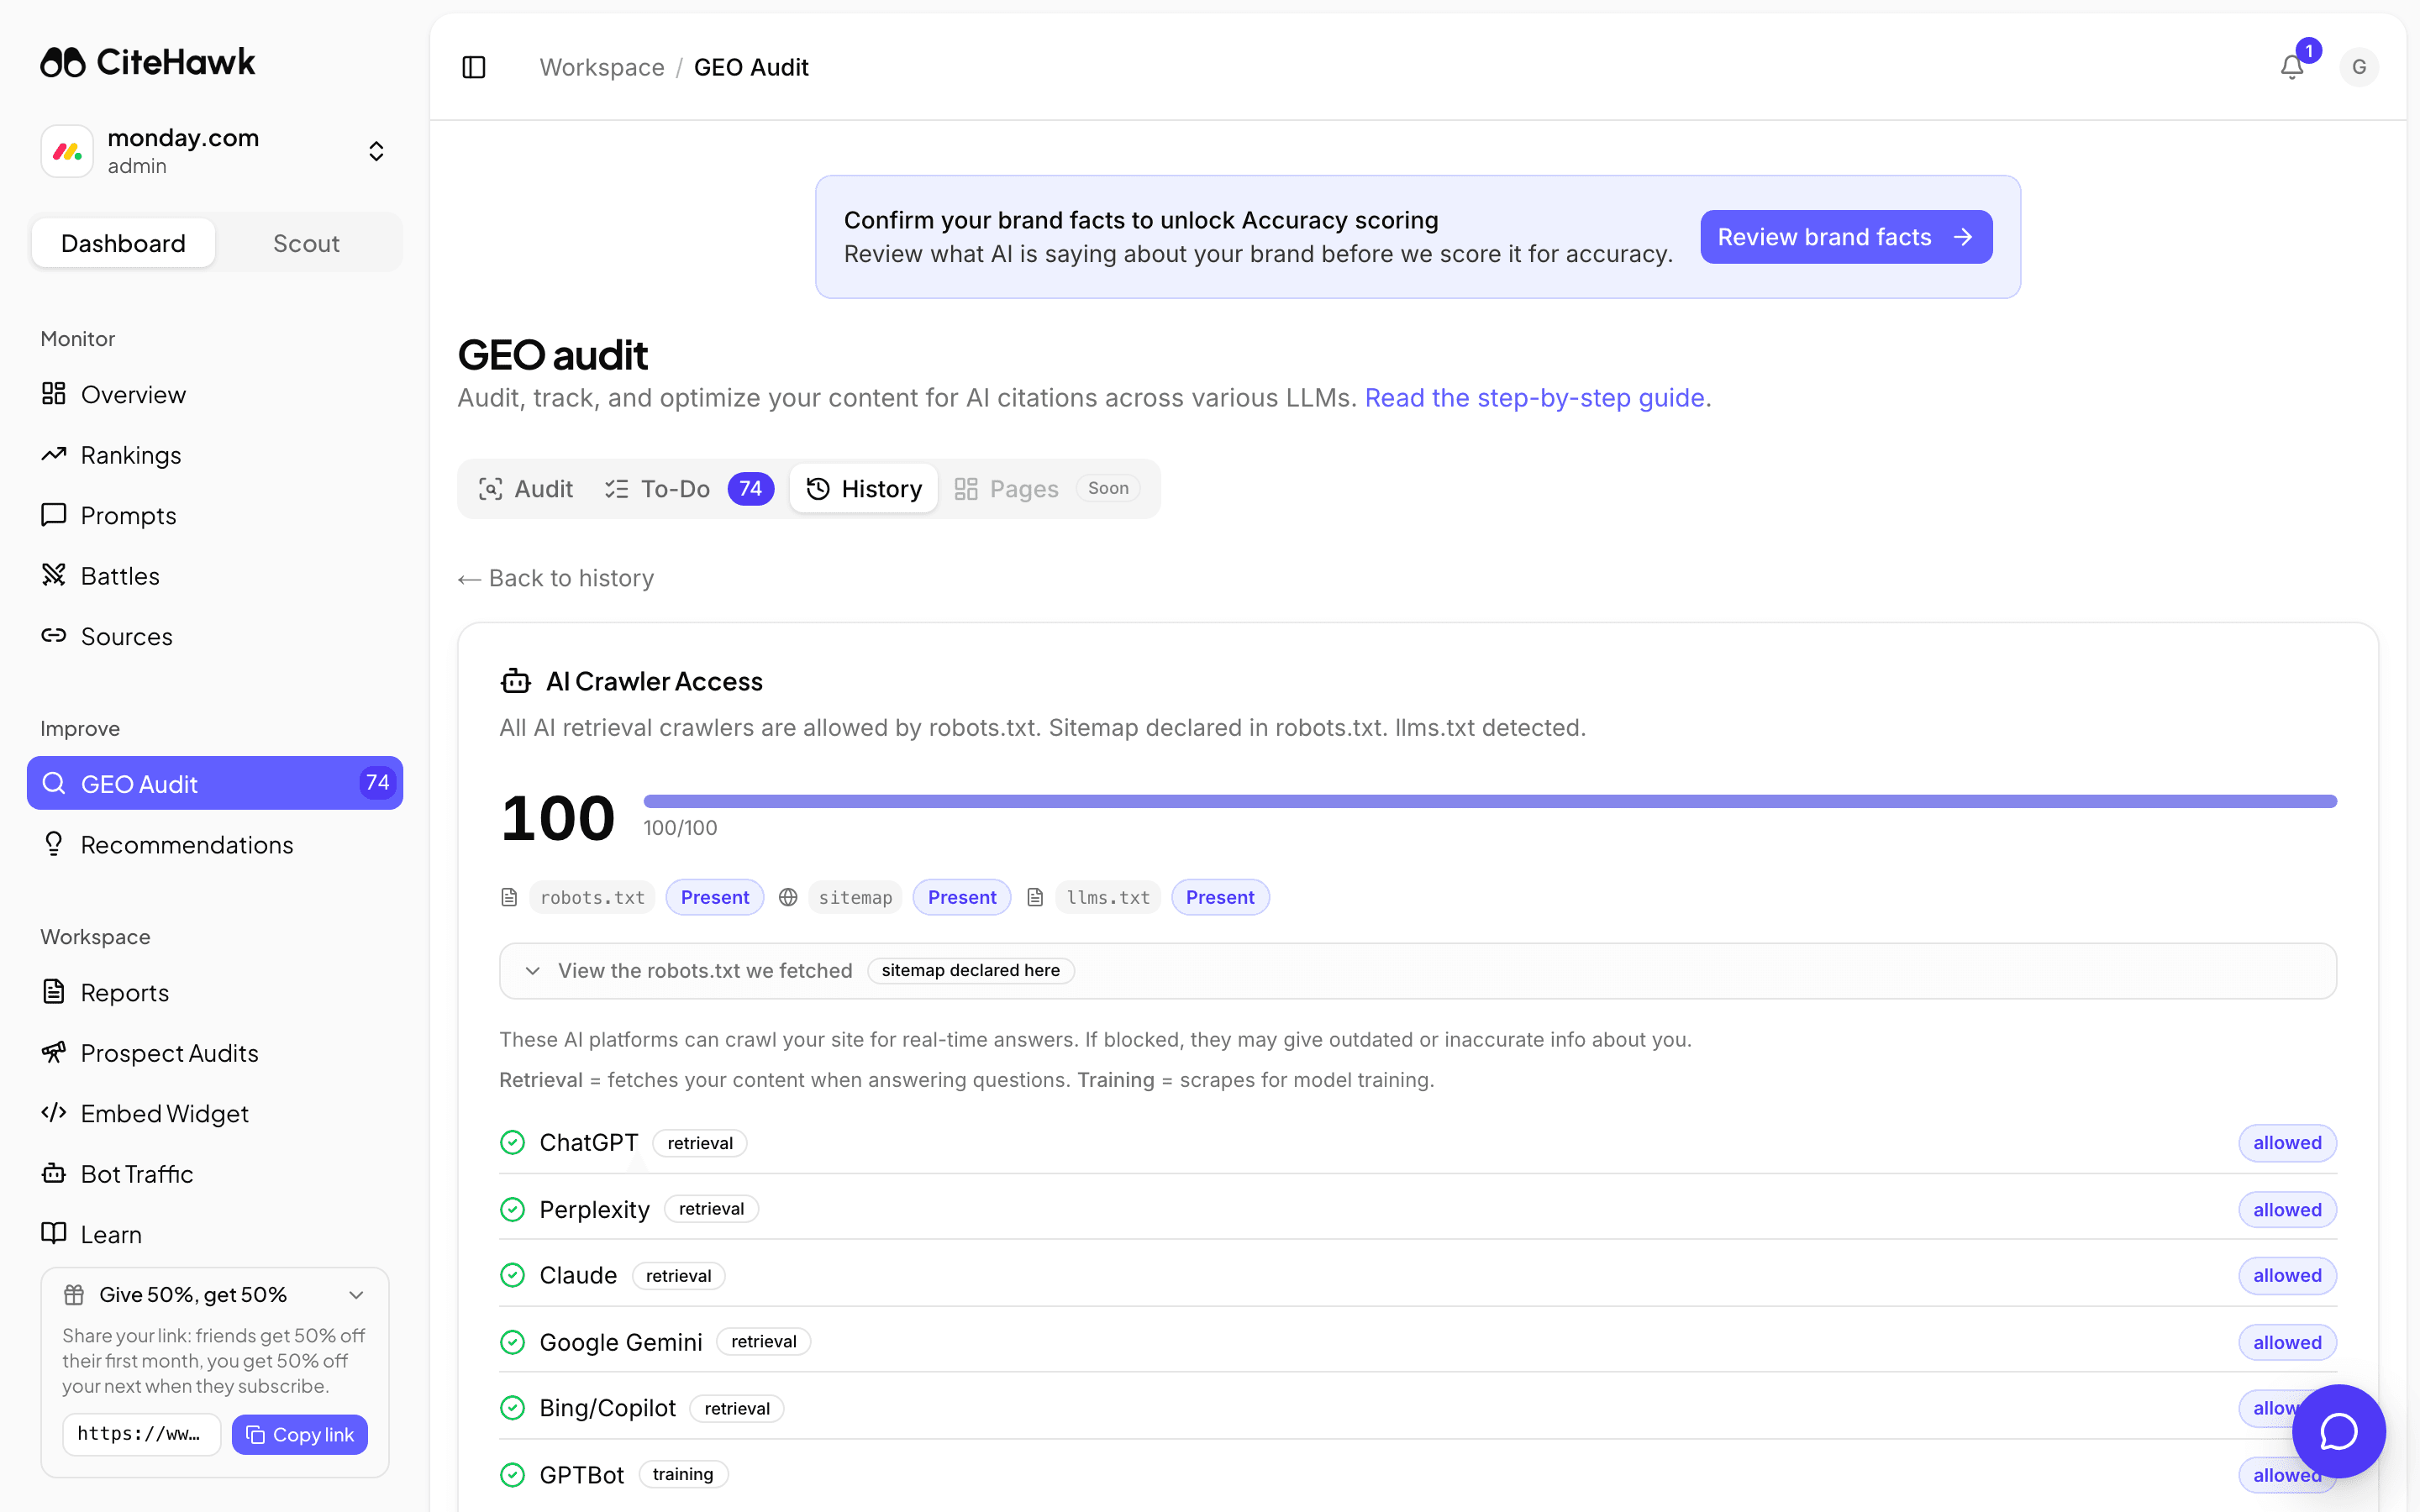Click Back to history link

[556, 578]
